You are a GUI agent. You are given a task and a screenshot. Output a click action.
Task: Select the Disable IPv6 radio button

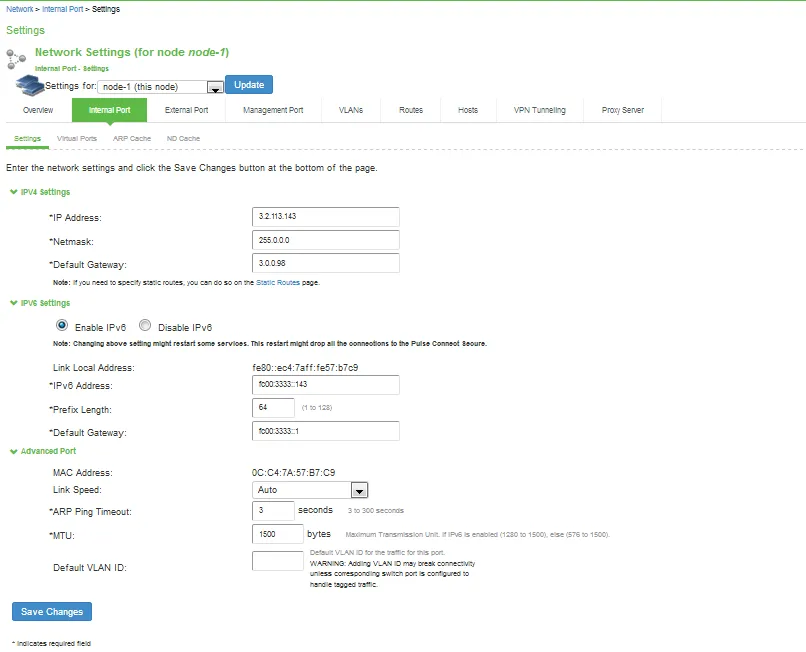(x=145, y=325)
